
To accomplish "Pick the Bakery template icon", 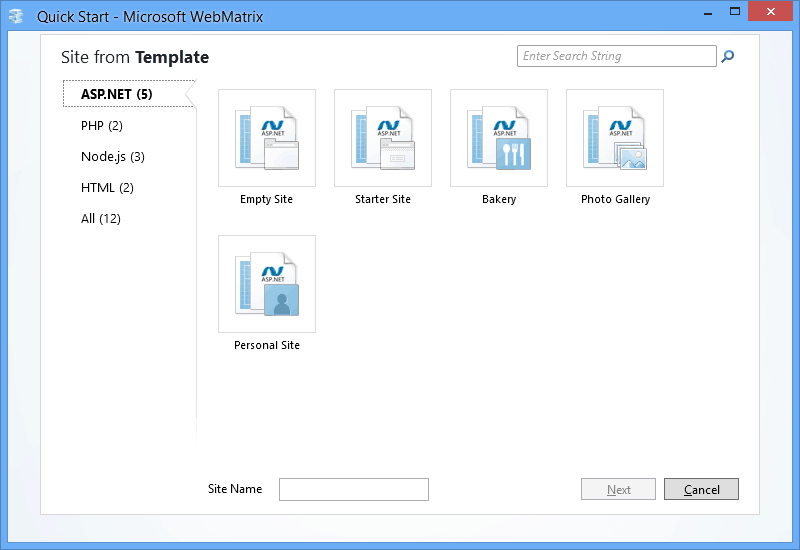I will pyautogui.click(x=499, y=138).
